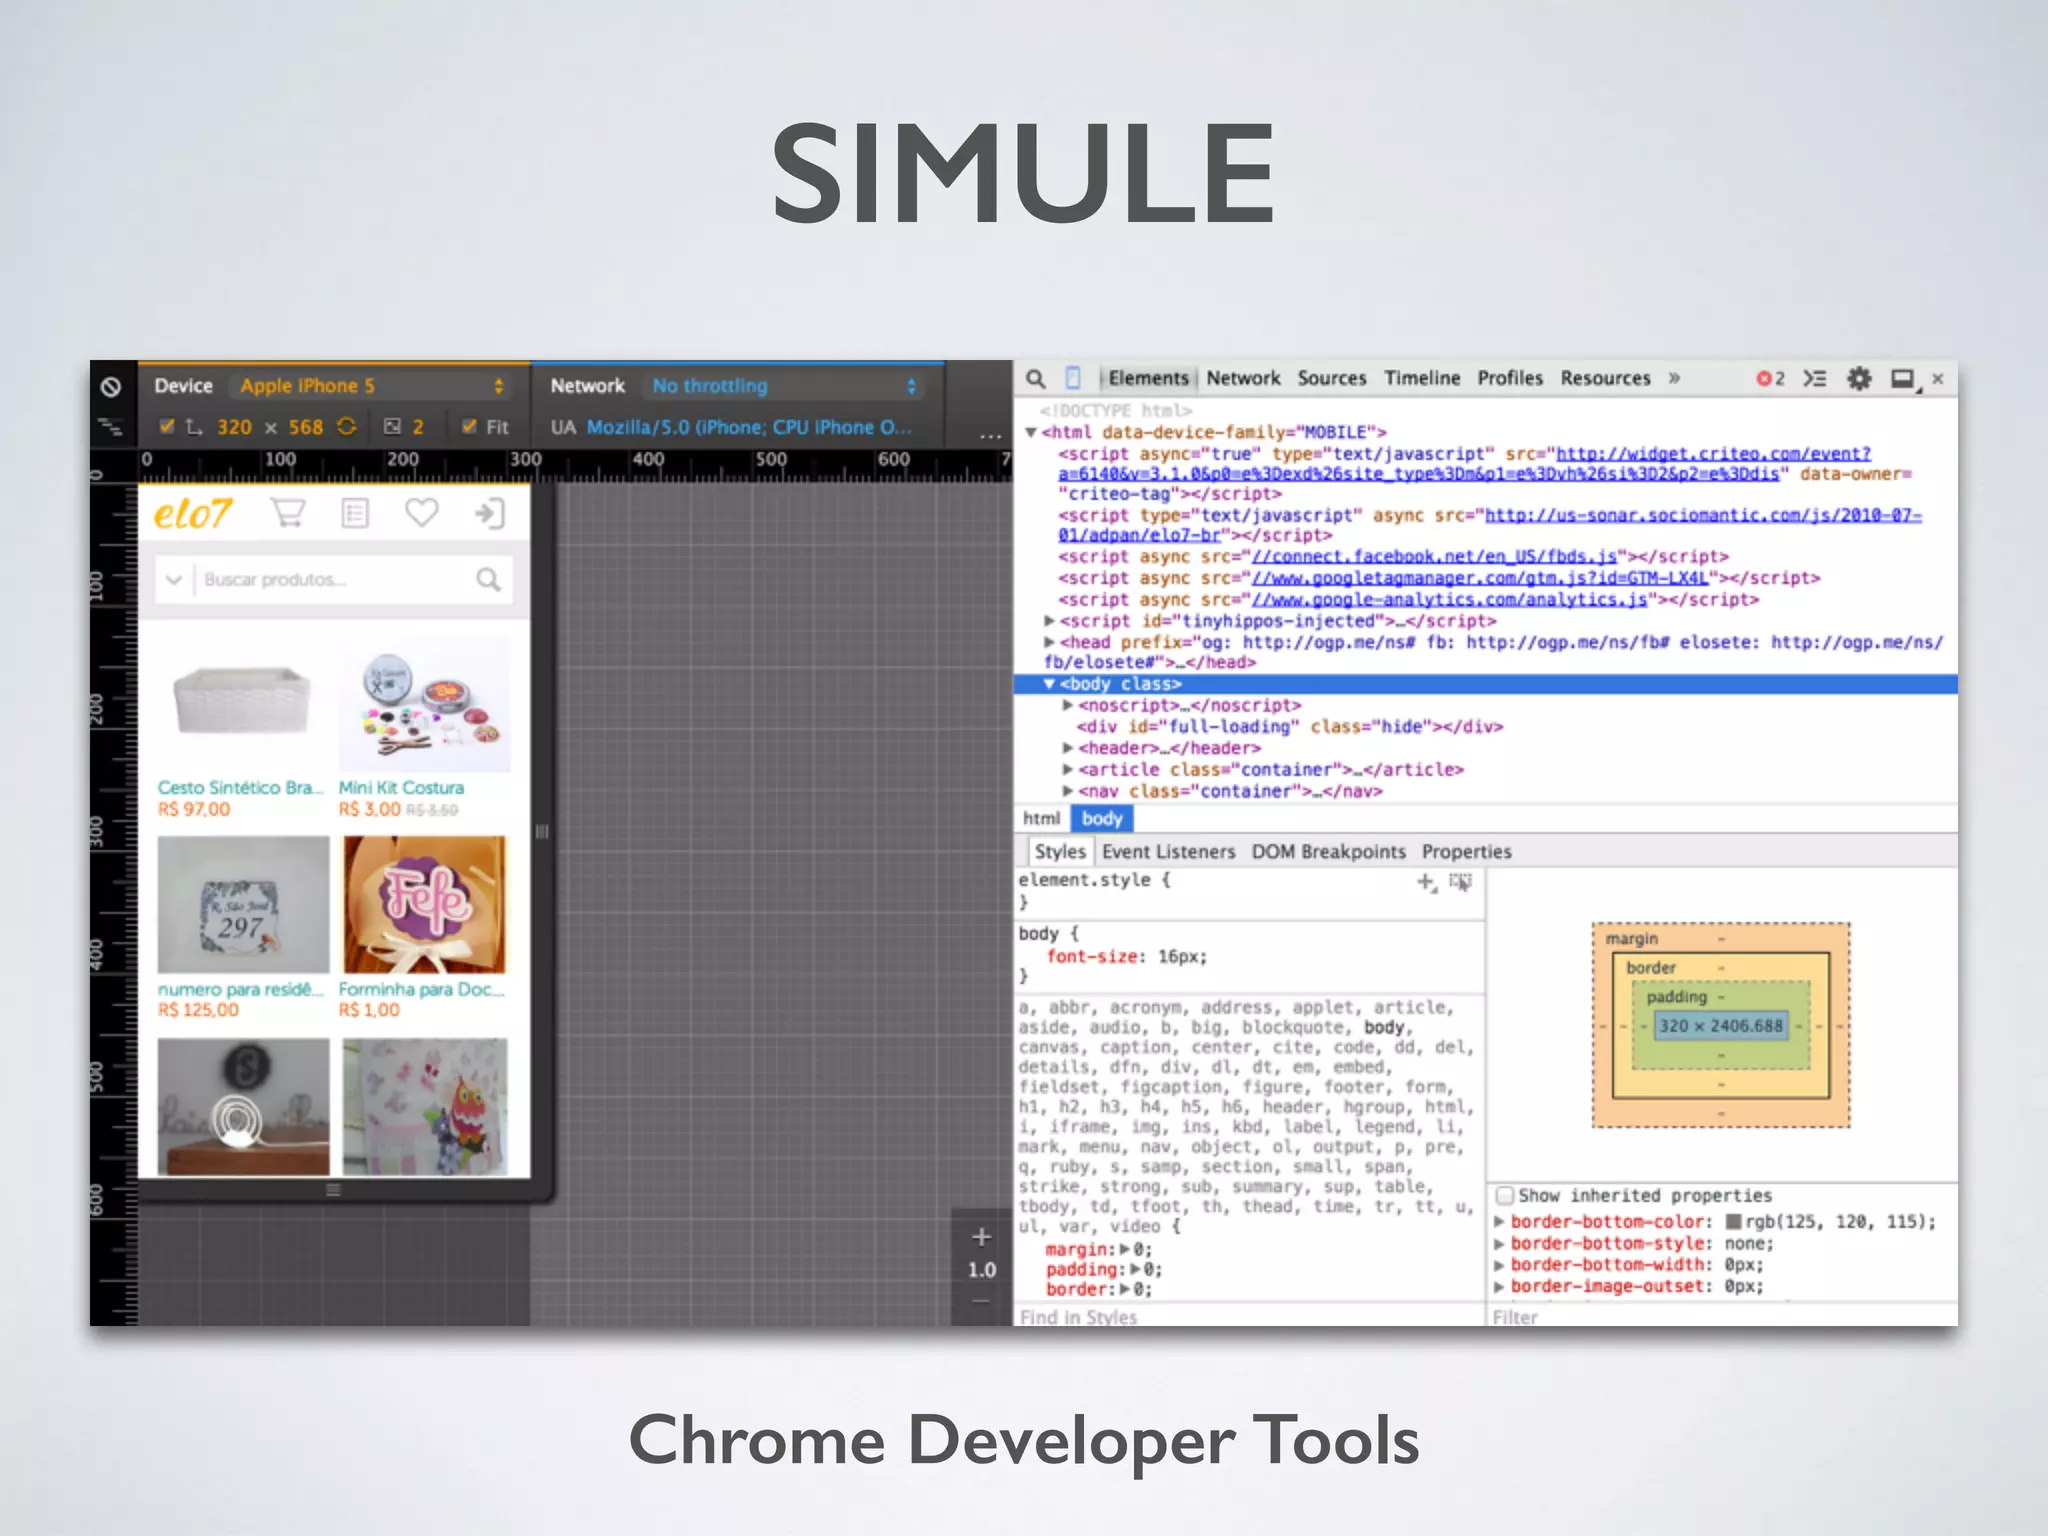Viewport: 2048px width, 1536px height.
Task: Expand the noscript node
Action: coord(1067,705)
